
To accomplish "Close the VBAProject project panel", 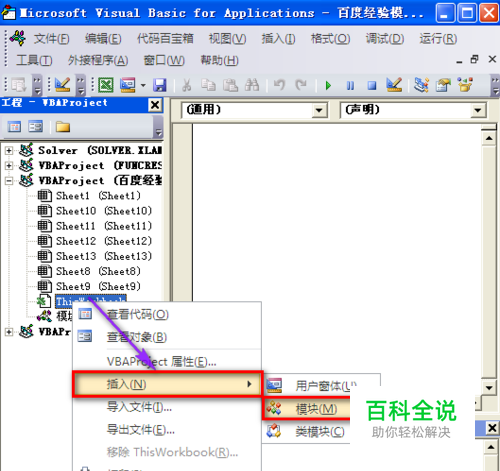I will [x=155, y=105].
